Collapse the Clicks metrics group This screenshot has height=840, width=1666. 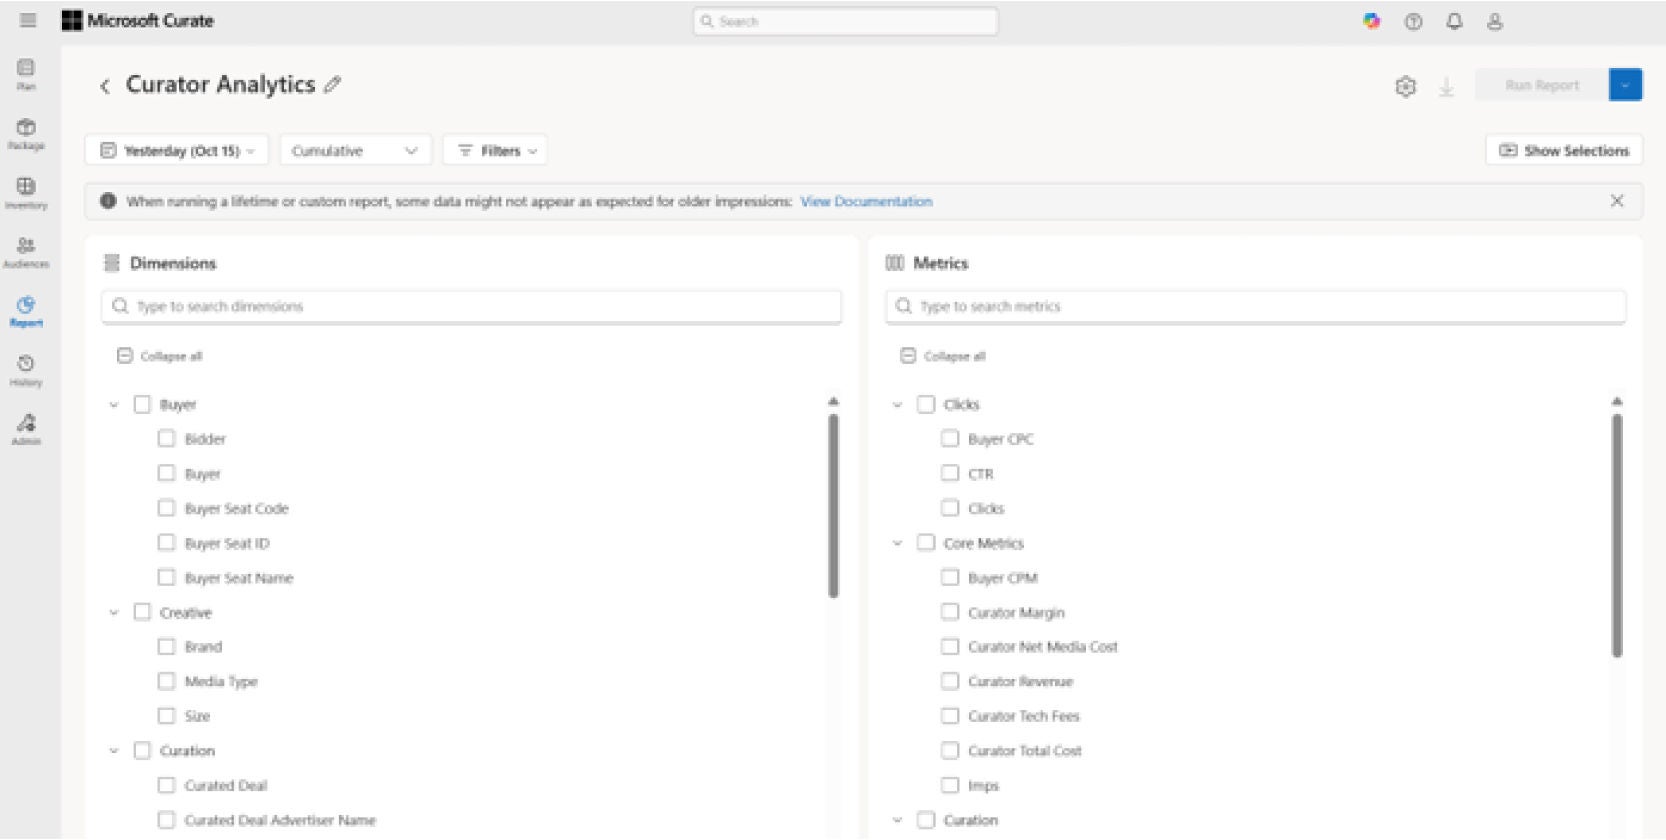coord(897,405)
